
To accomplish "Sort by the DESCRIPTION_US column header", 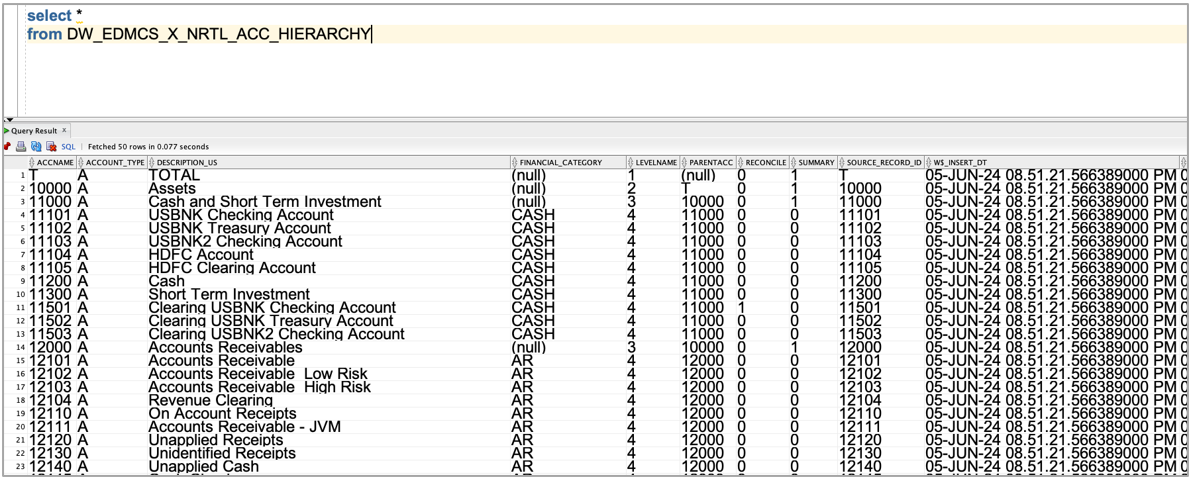I will point(330,162).
